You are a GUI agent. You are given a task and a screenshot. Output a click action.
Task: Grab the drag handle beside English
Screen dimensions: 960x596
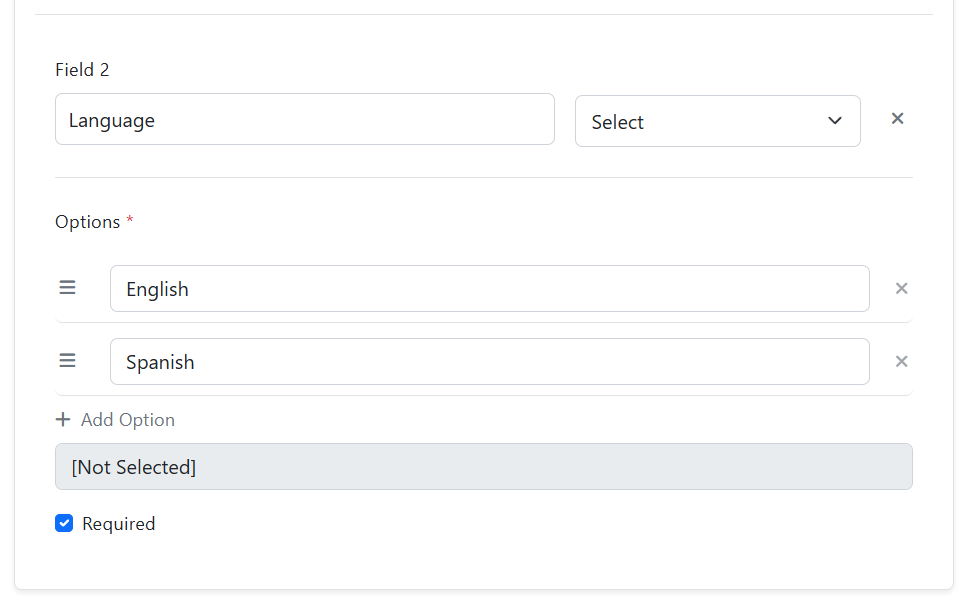(x=67, y=288)
